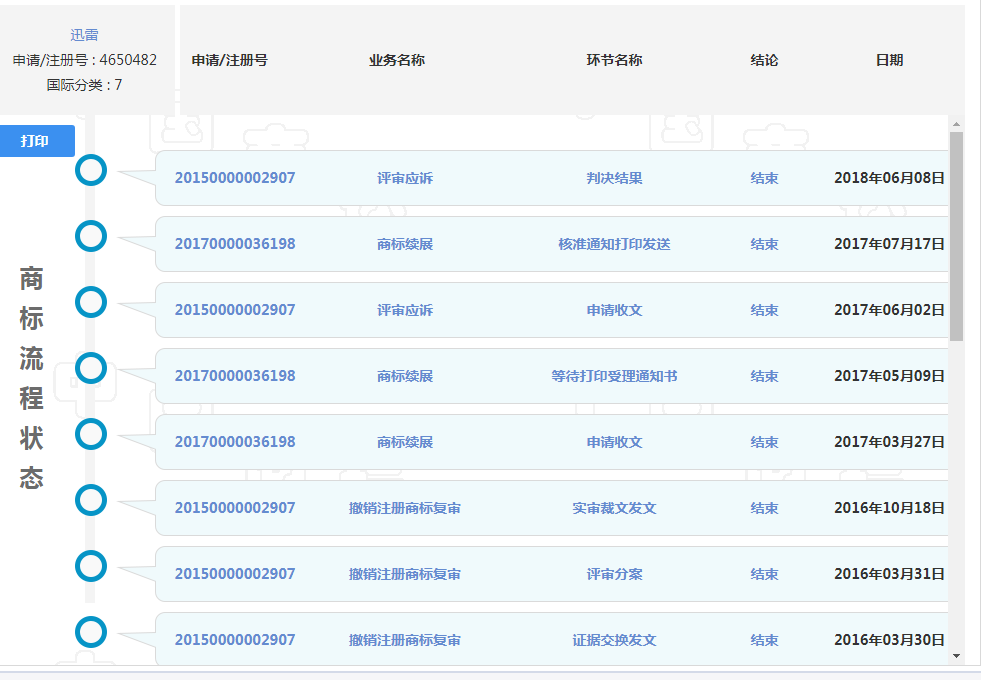The width and height of the screenshot is (983, 680).
Task: Click the 日期 column header
Action: (889, 60)
